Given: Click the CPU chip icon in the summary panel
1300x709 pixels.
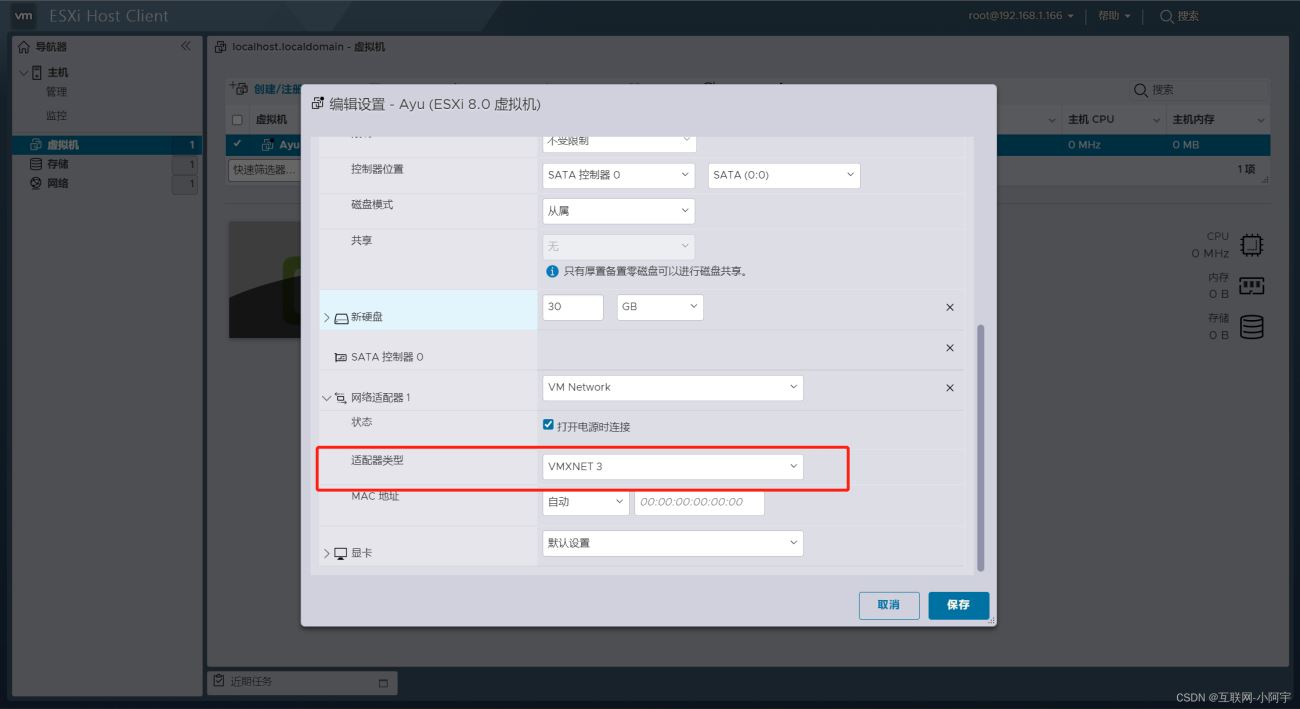Looking at the screenshot, I should (1251, 245).
